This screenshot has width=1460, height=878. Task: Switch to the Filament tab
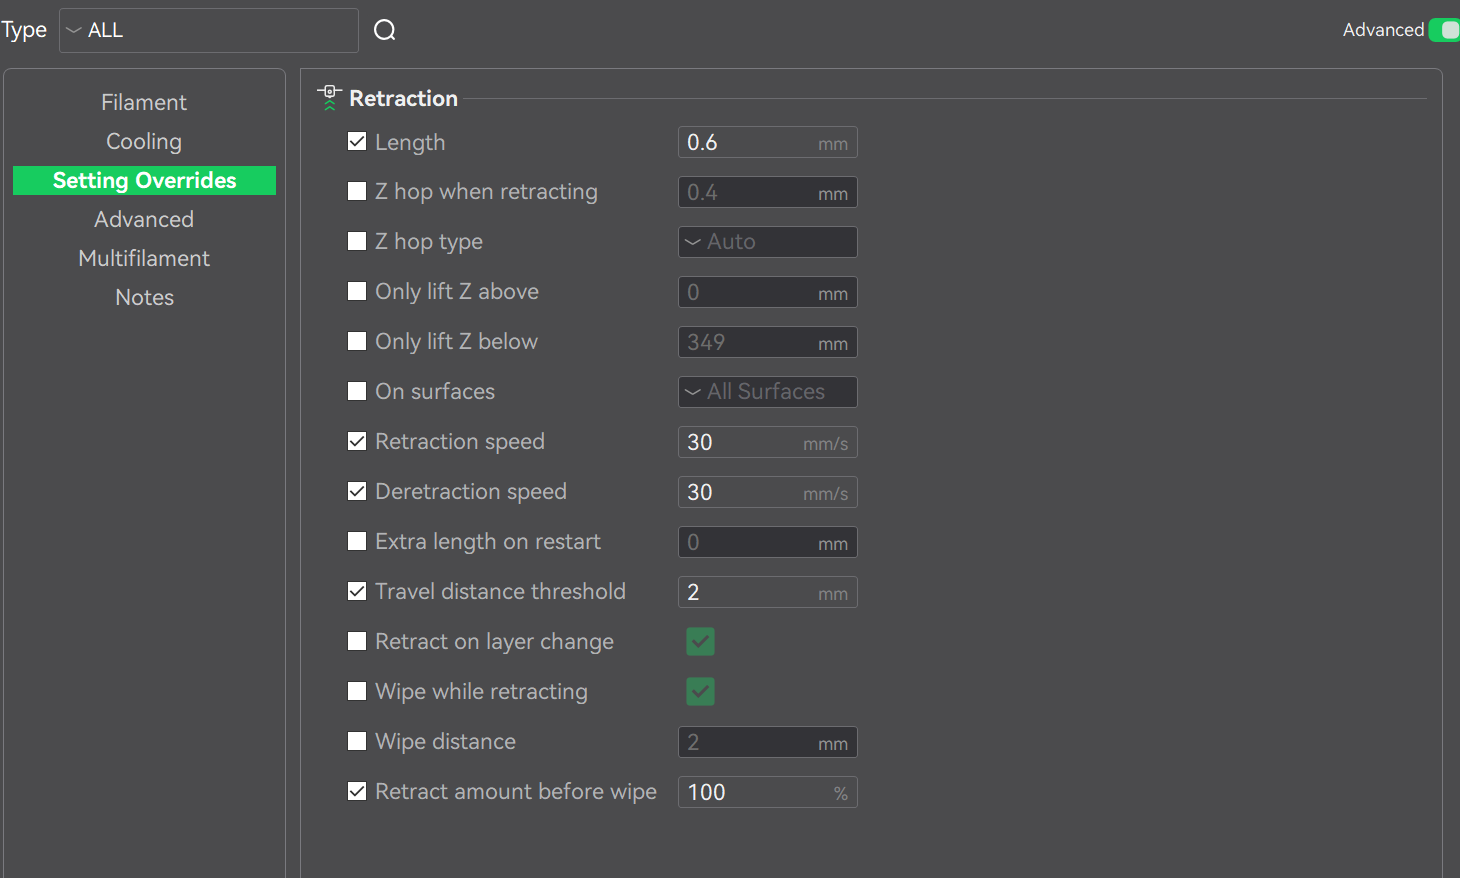(144, 102)
